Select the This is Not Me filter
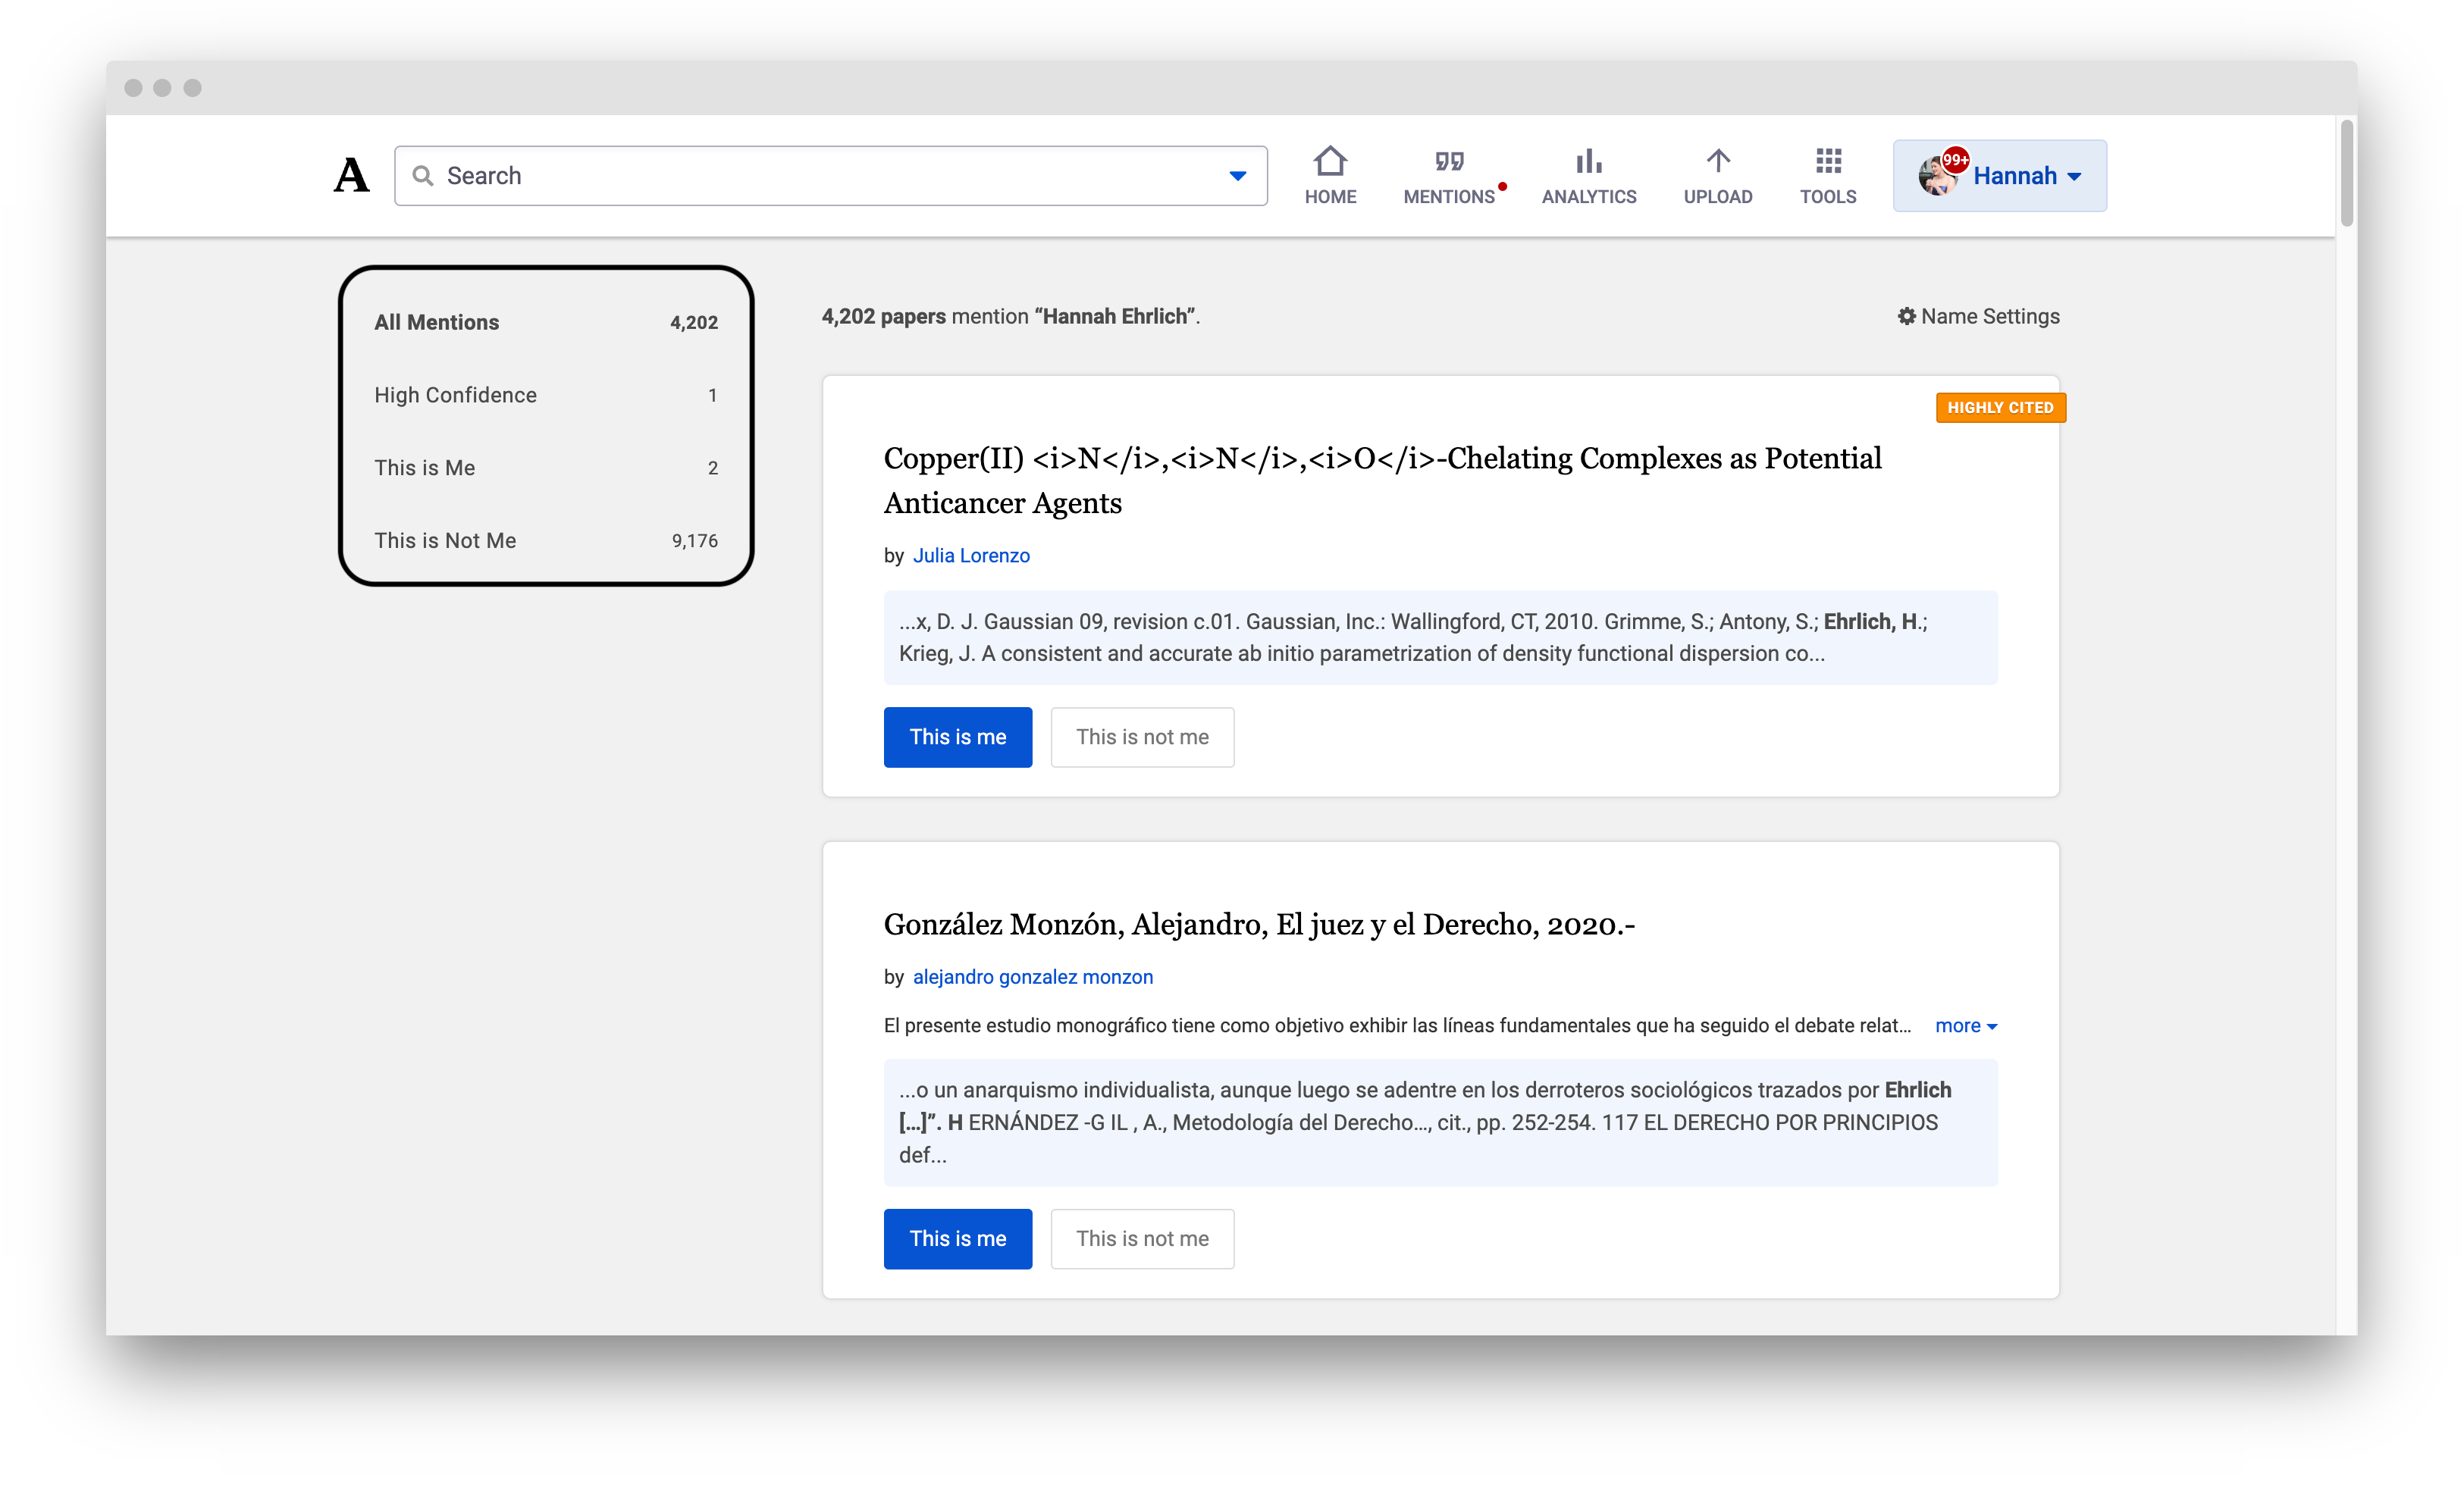 tap(445, 540)
